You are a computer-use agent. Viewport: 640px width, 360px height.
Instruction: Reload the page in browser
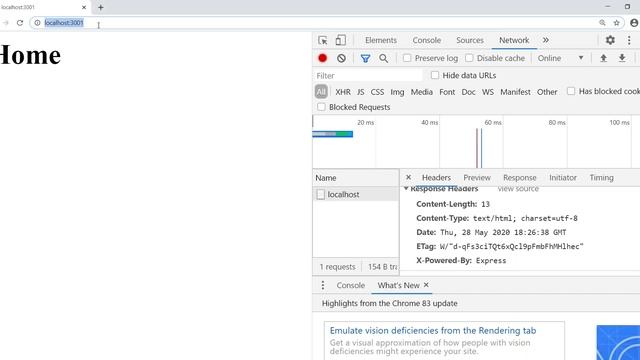pyautogui.click(x=20, y=23)
